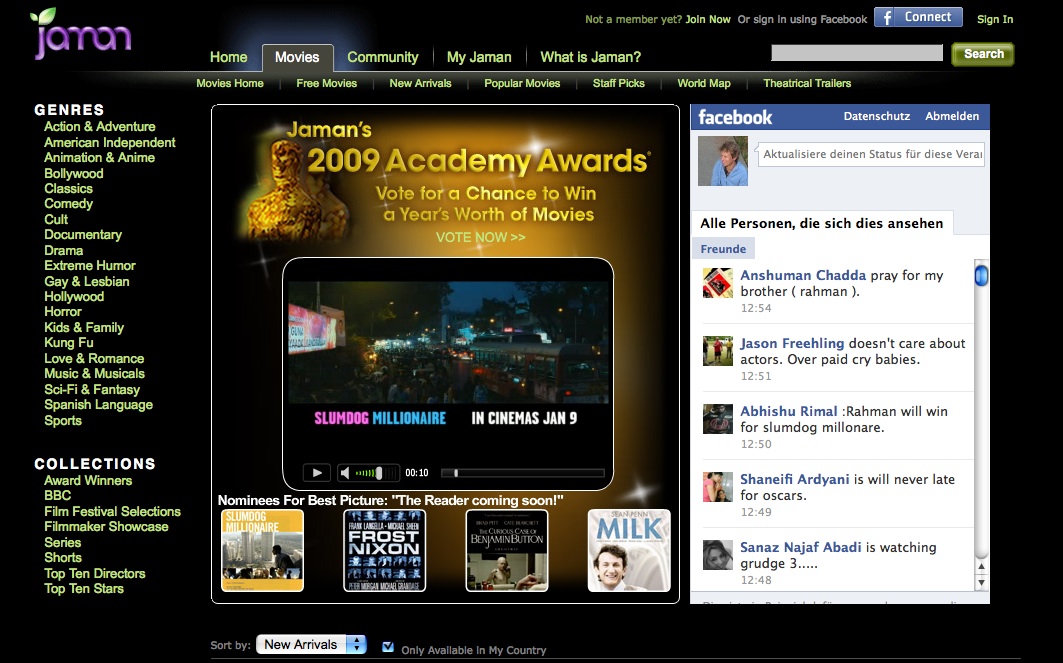Click Abmelden in Facebook widget

952,117
